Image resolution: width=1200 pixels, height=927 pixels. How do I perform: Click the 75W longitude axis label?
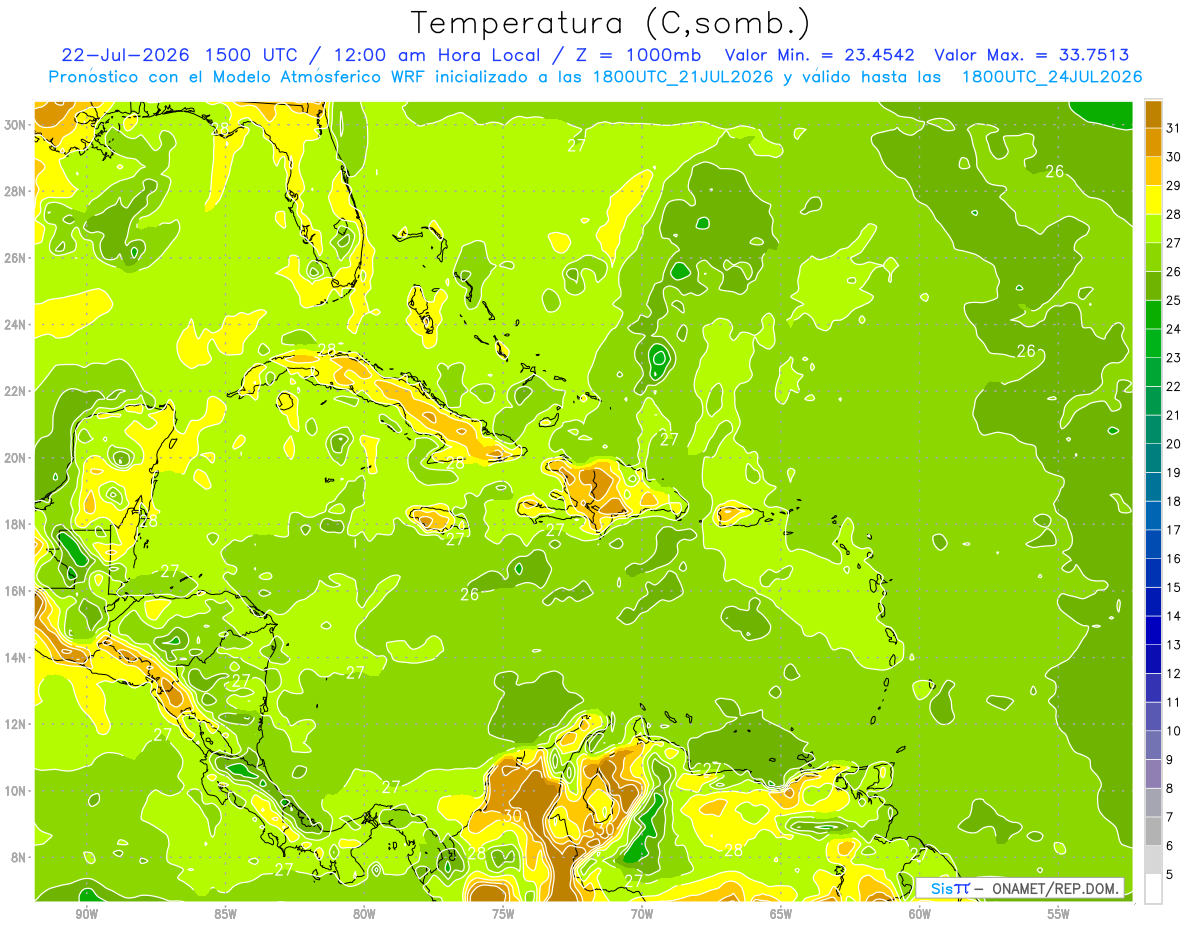click(503, 914)
